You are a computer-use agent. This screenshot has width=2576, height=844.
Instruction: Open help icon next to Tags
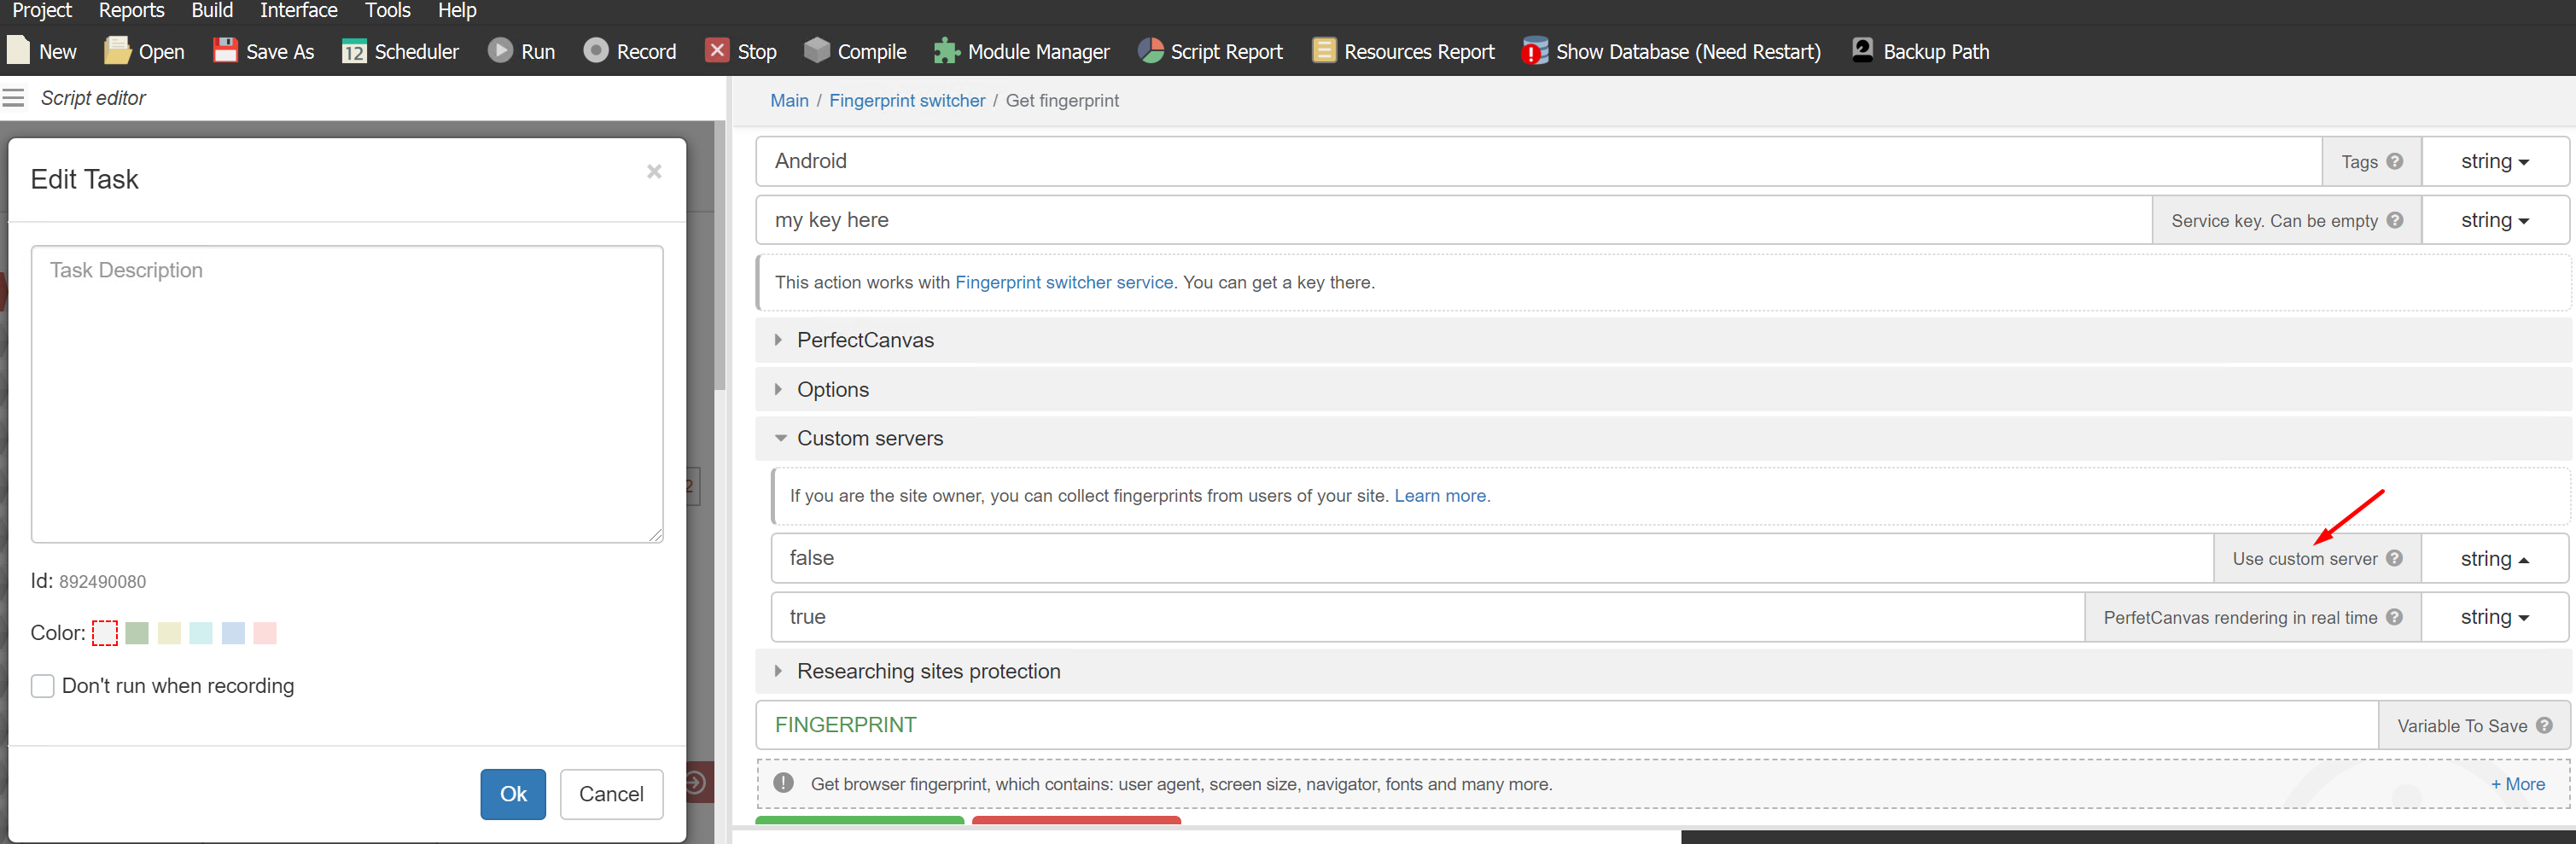(x=2394, y=161)
